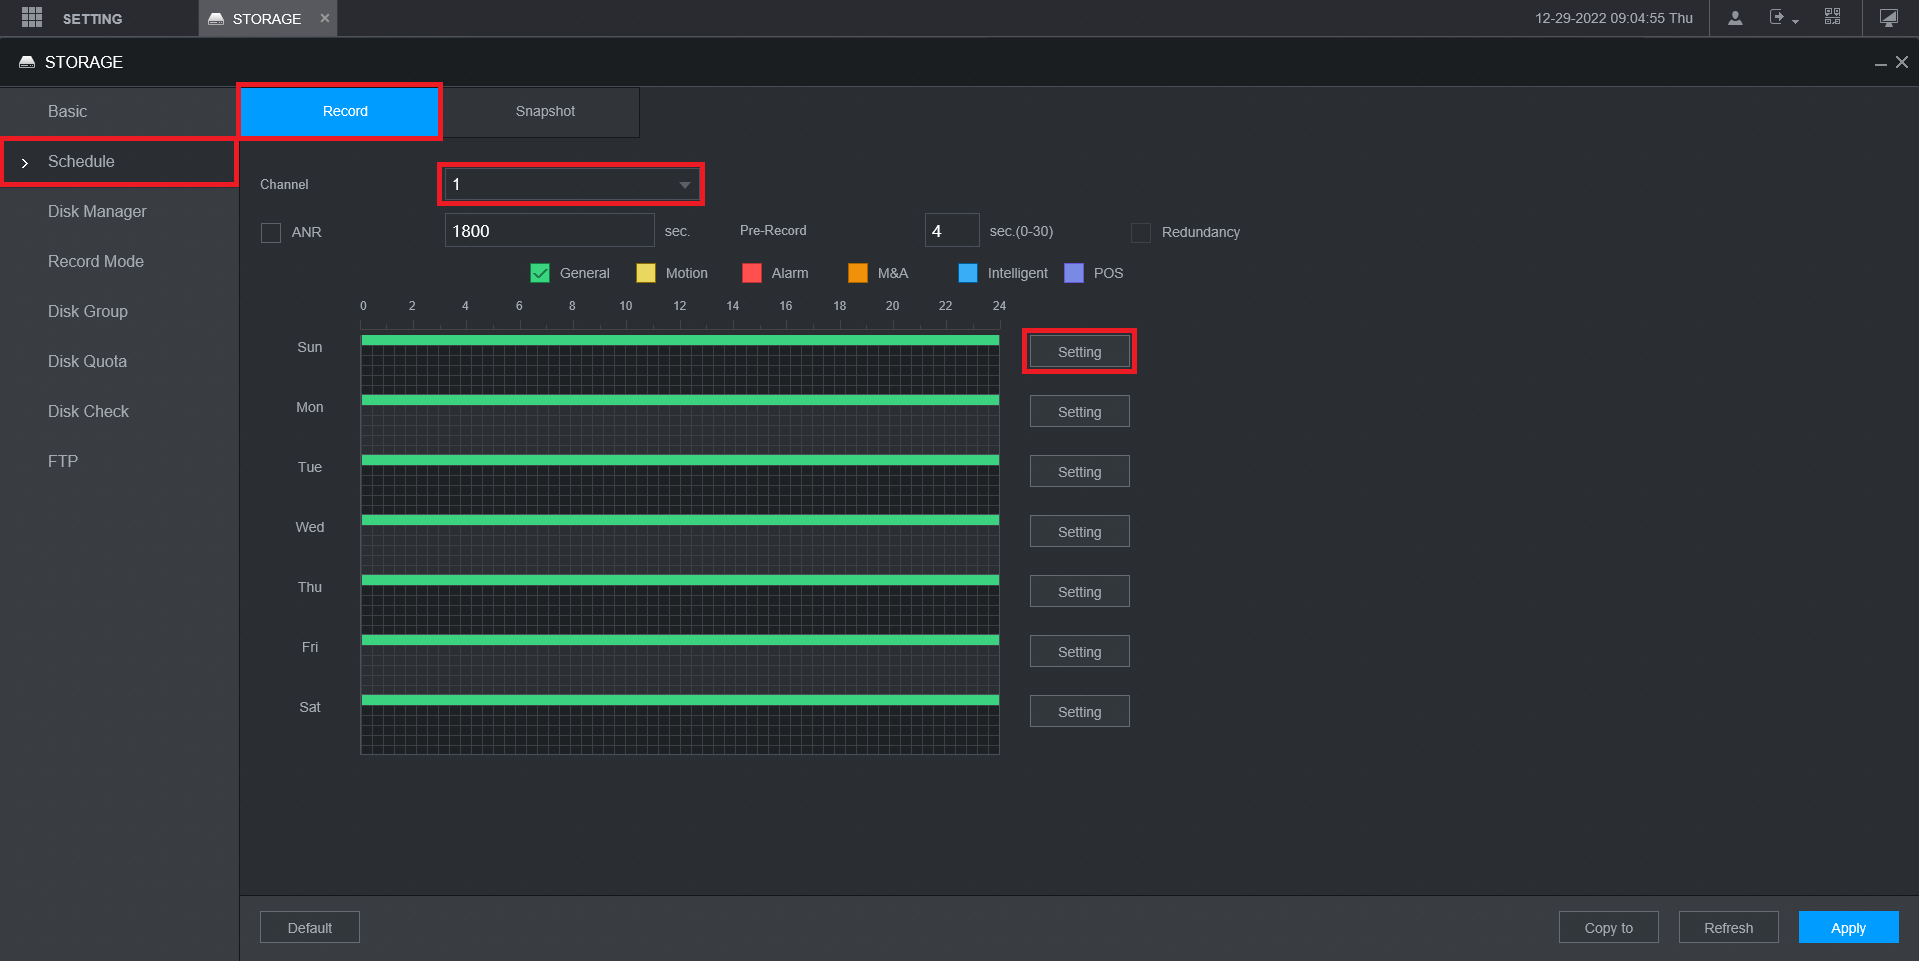This screenshot has height=961, width=1919.
Task: Select the Motion yellow record type box
Action: 646,273
